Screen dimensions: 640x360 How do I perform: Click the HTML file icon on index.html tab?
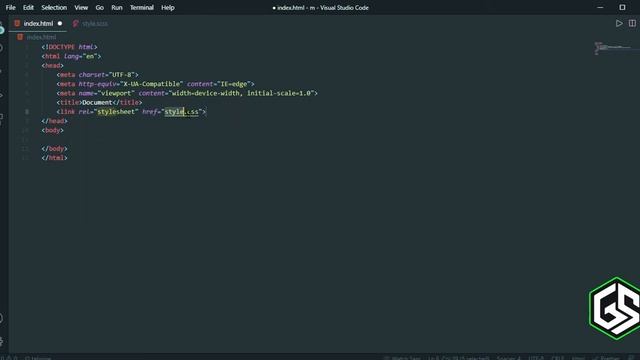coord(17,23)
